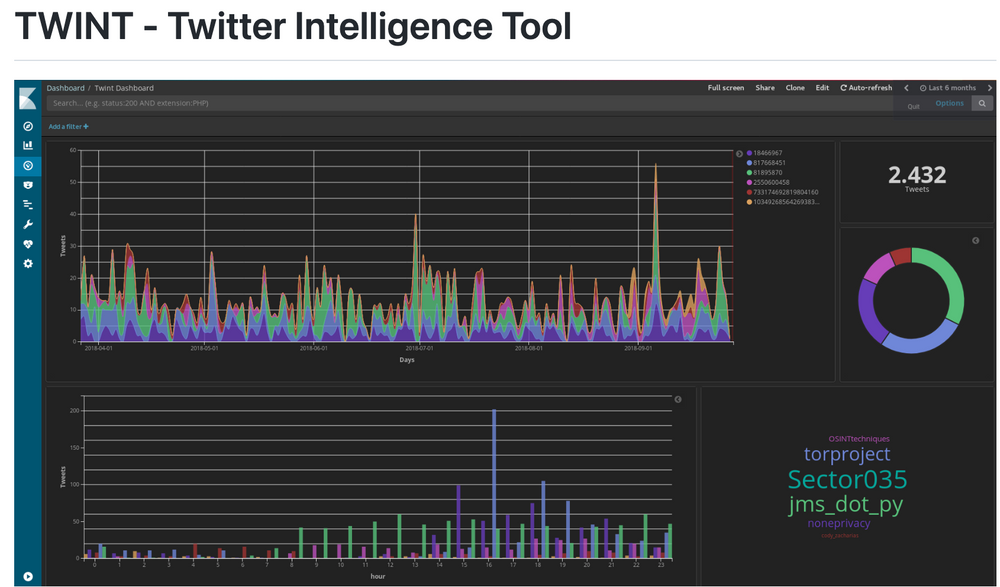This screenshot has width=1000, height=587.
Task: Select the highlighted Dashboard clock icon
Action: (27, 165)
